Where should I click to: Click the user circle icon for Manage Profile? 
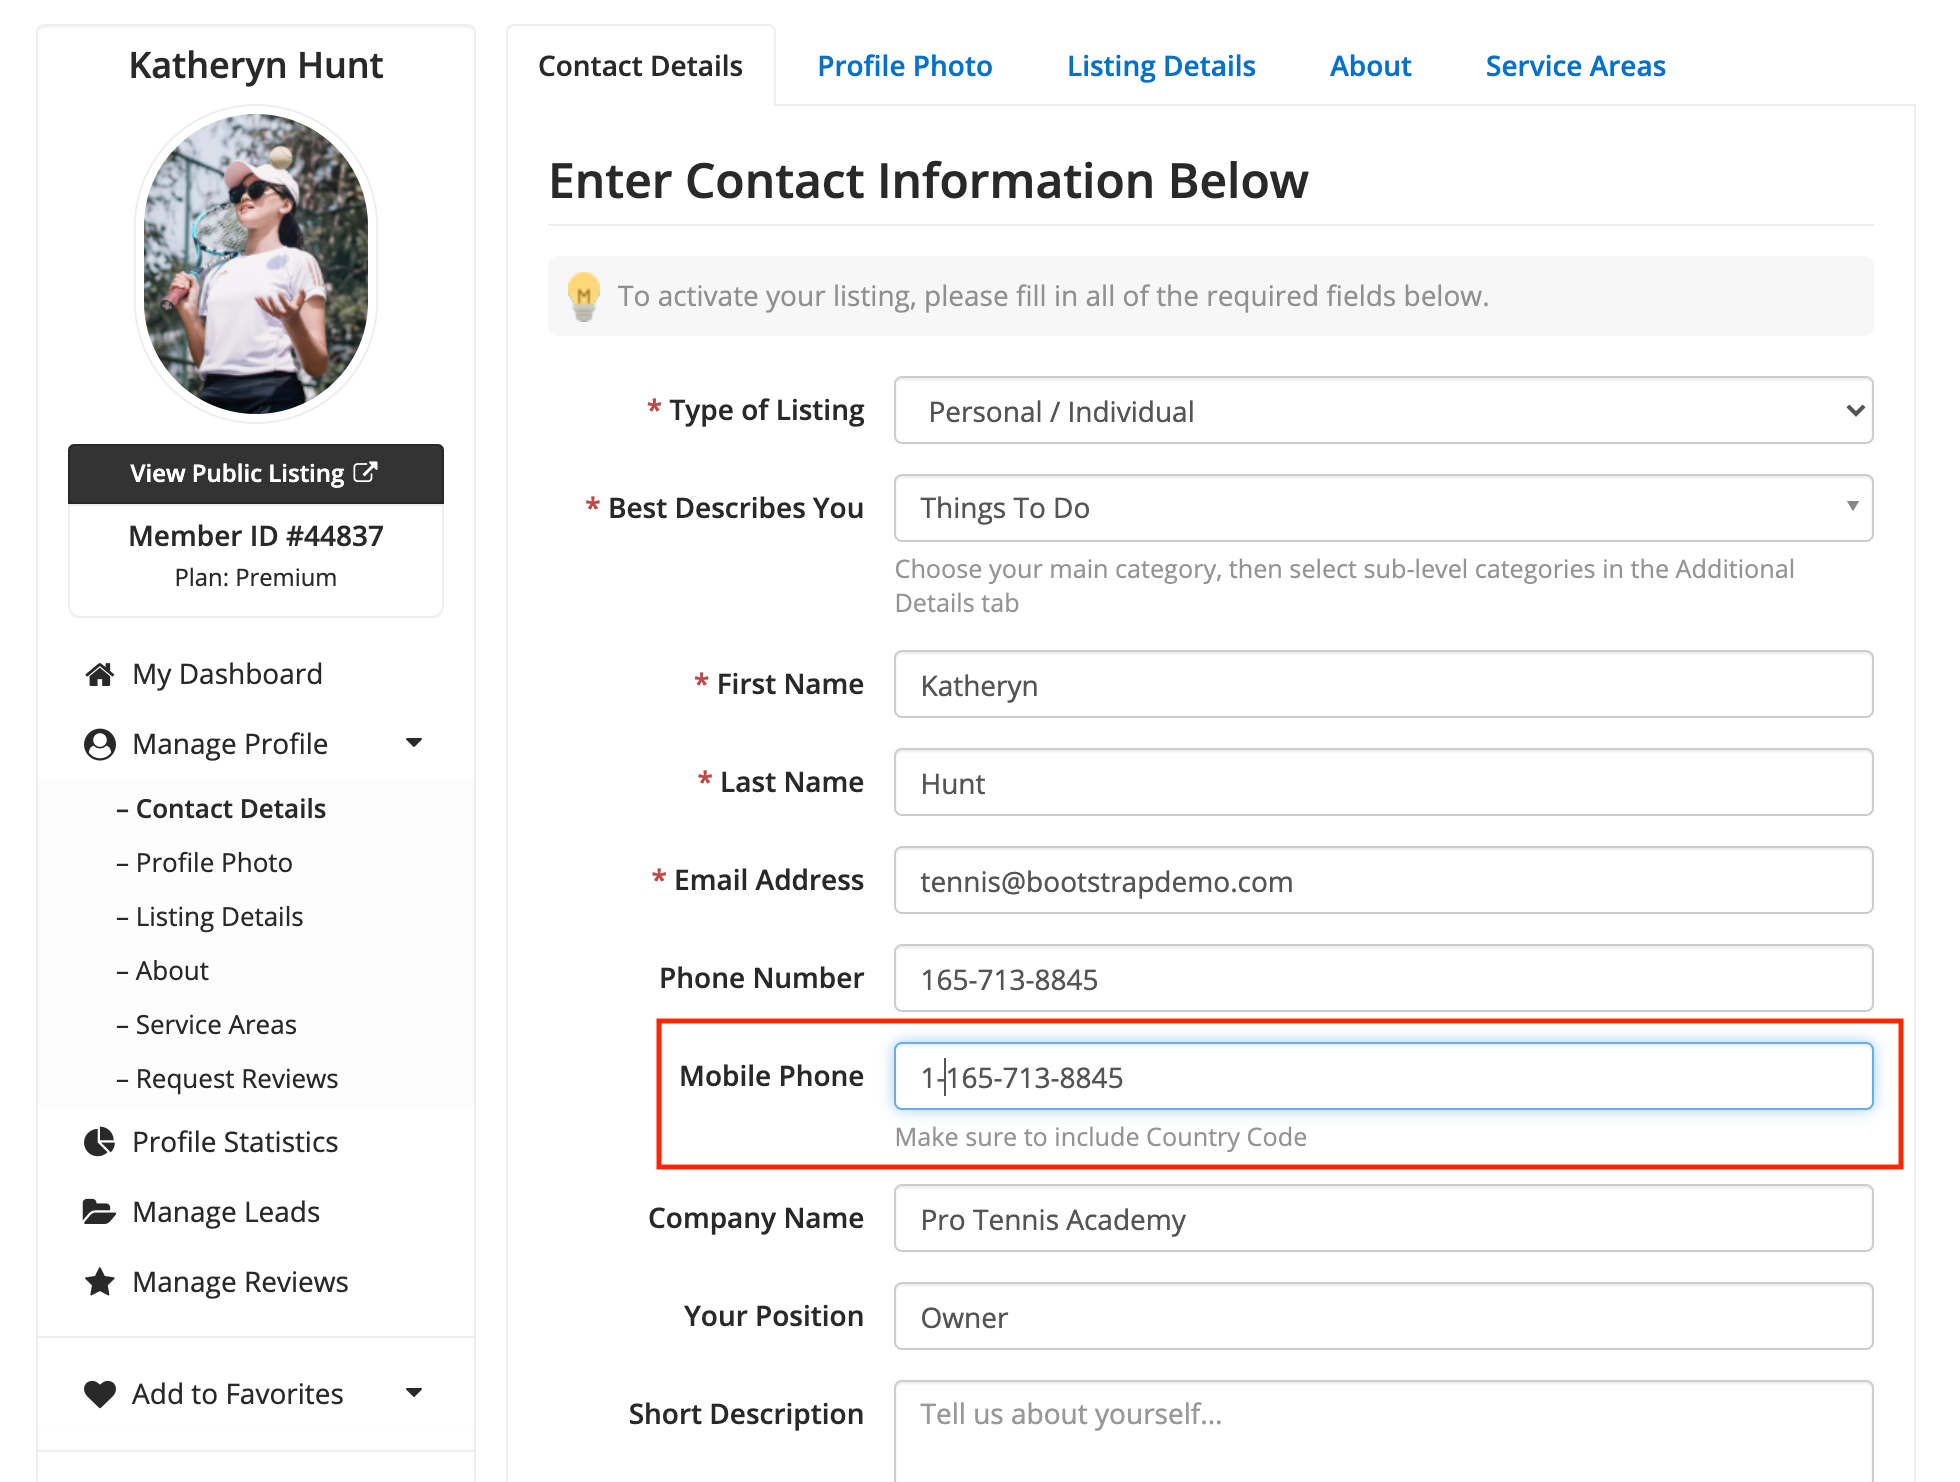tap(99, 744)
